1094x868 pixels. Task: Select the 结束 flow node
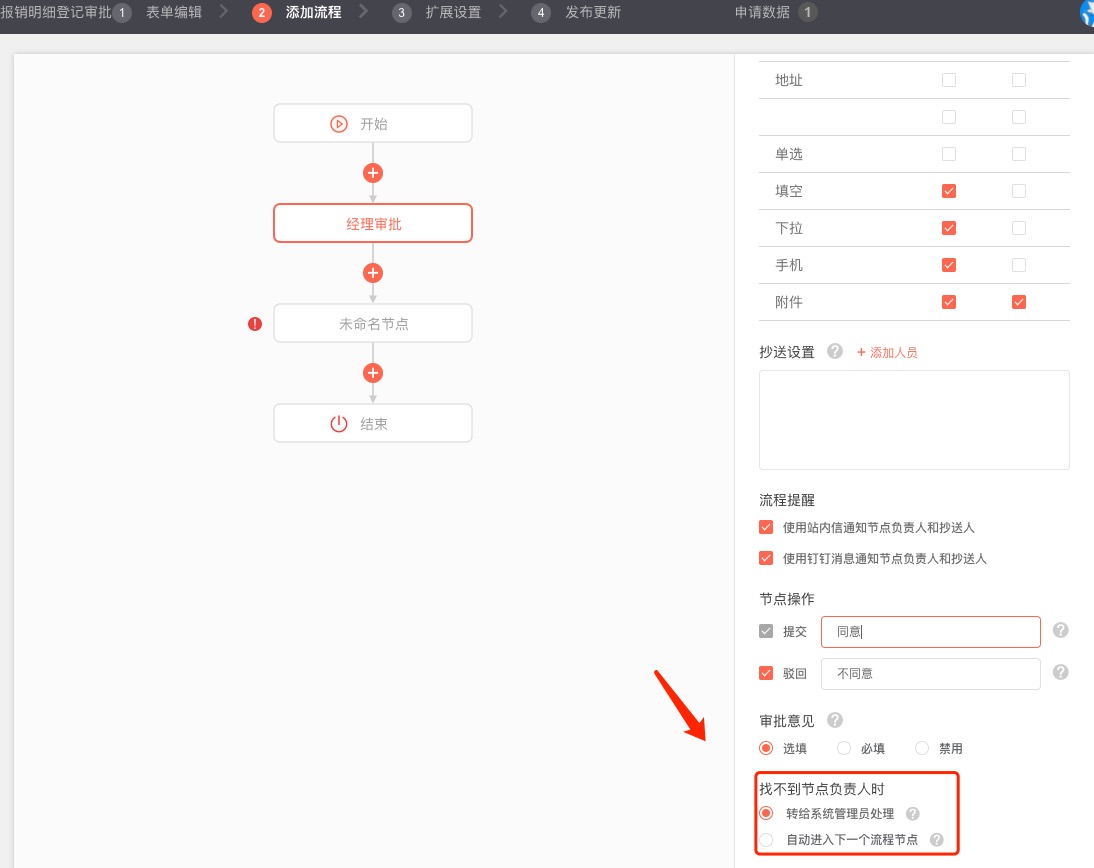click(373, 423)
